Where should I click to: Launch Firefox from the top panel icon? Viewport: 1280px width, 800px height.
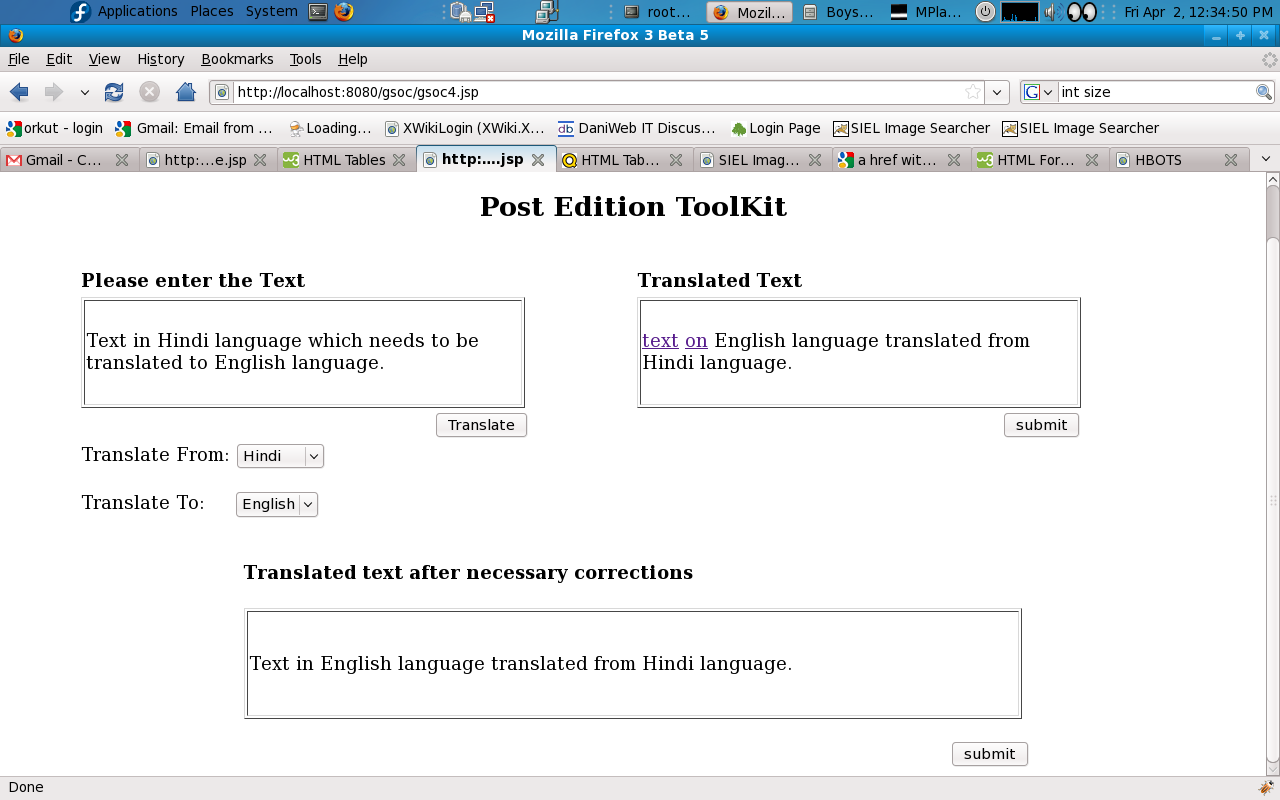[344, 12]
